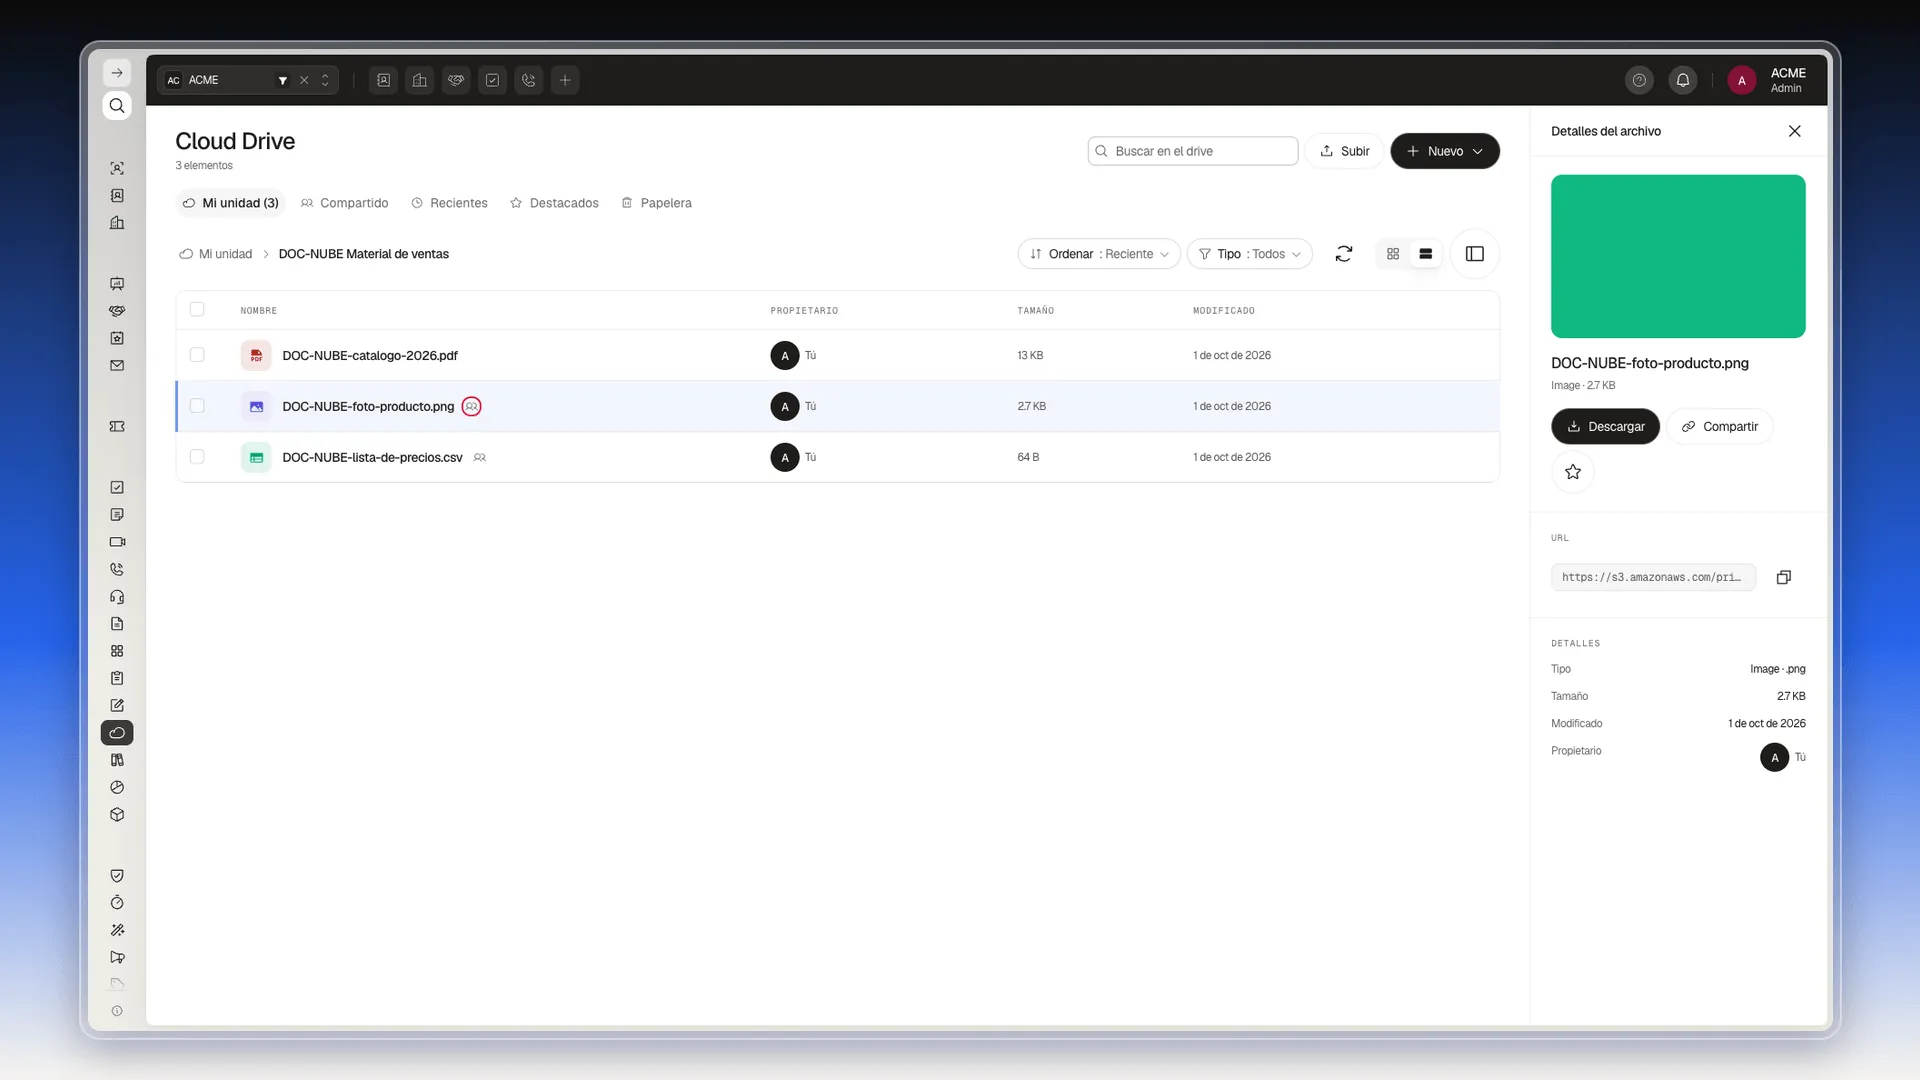Click the Compartir button
This screenshot has height=1080, width=1920.
(1719, 426)
